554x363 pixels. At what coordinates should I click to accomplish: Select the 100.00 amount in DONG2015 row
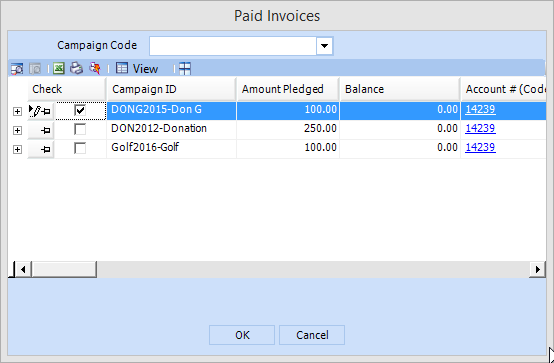[288, 111]
